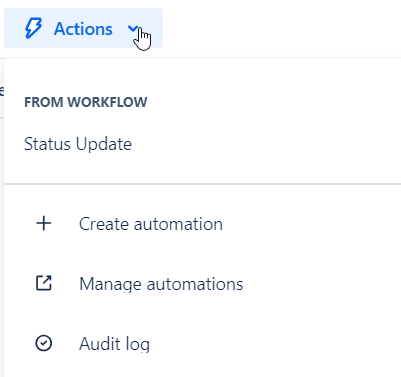Click the plus icon beside Create automation
Screen dimensions: 401x377
point(44,223)
